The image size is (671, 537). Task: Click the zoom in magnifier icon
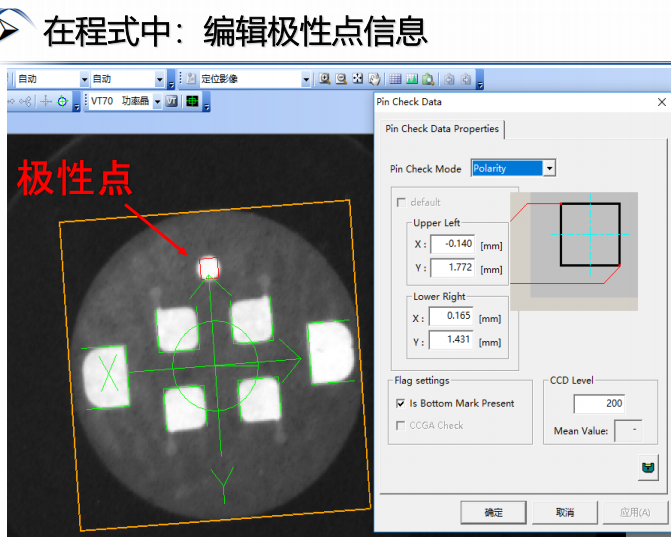(325, 79)
